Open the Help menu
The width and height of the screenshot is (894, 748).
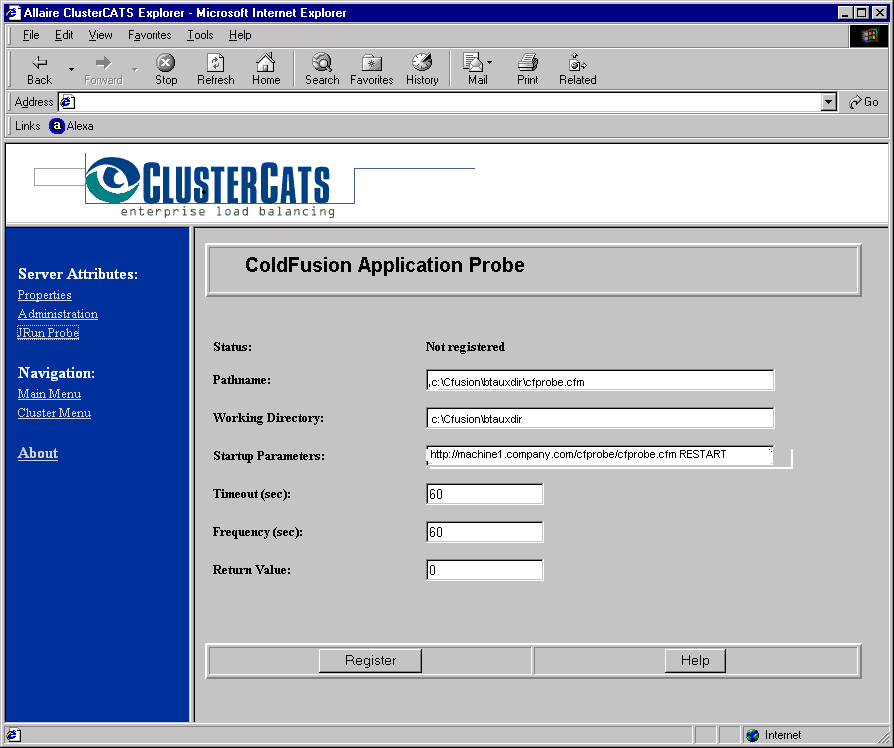(240, 35)
